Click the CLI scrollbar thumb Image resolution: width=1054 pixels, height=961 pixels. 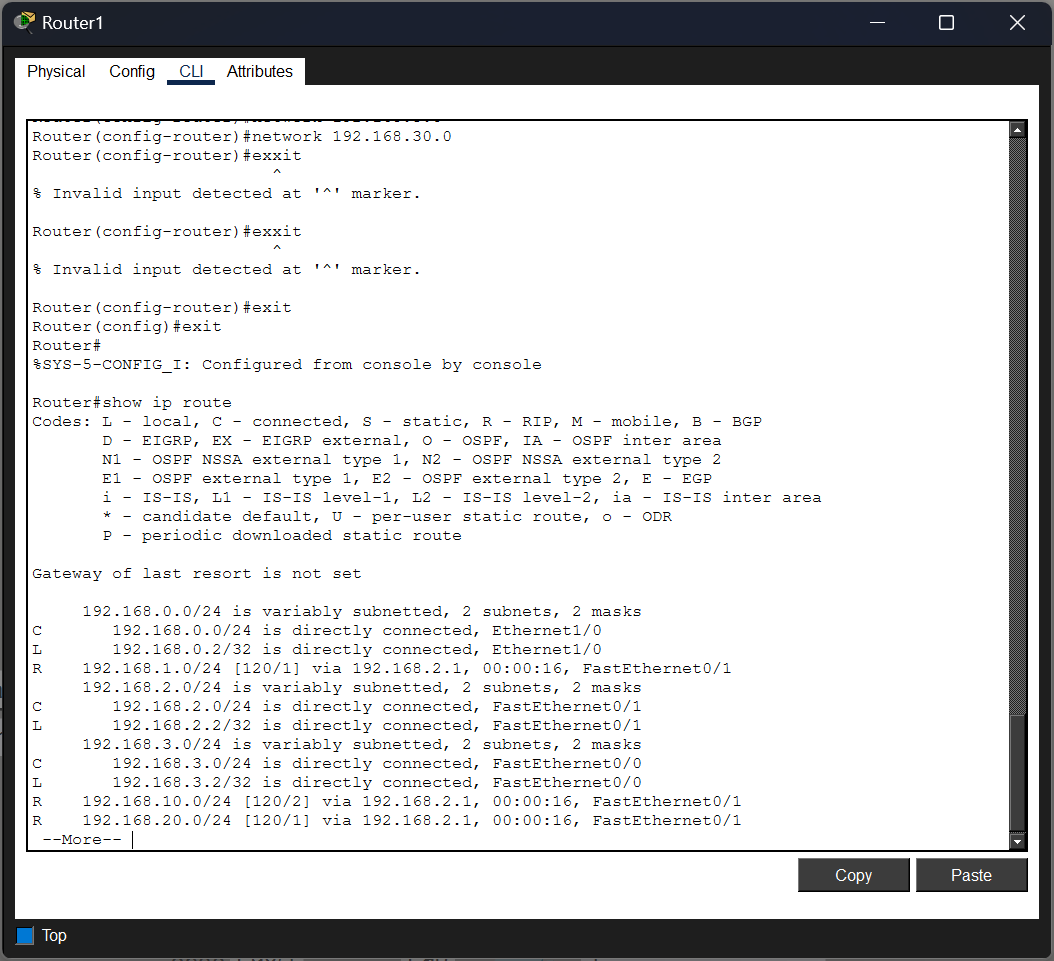point(1017,773)
